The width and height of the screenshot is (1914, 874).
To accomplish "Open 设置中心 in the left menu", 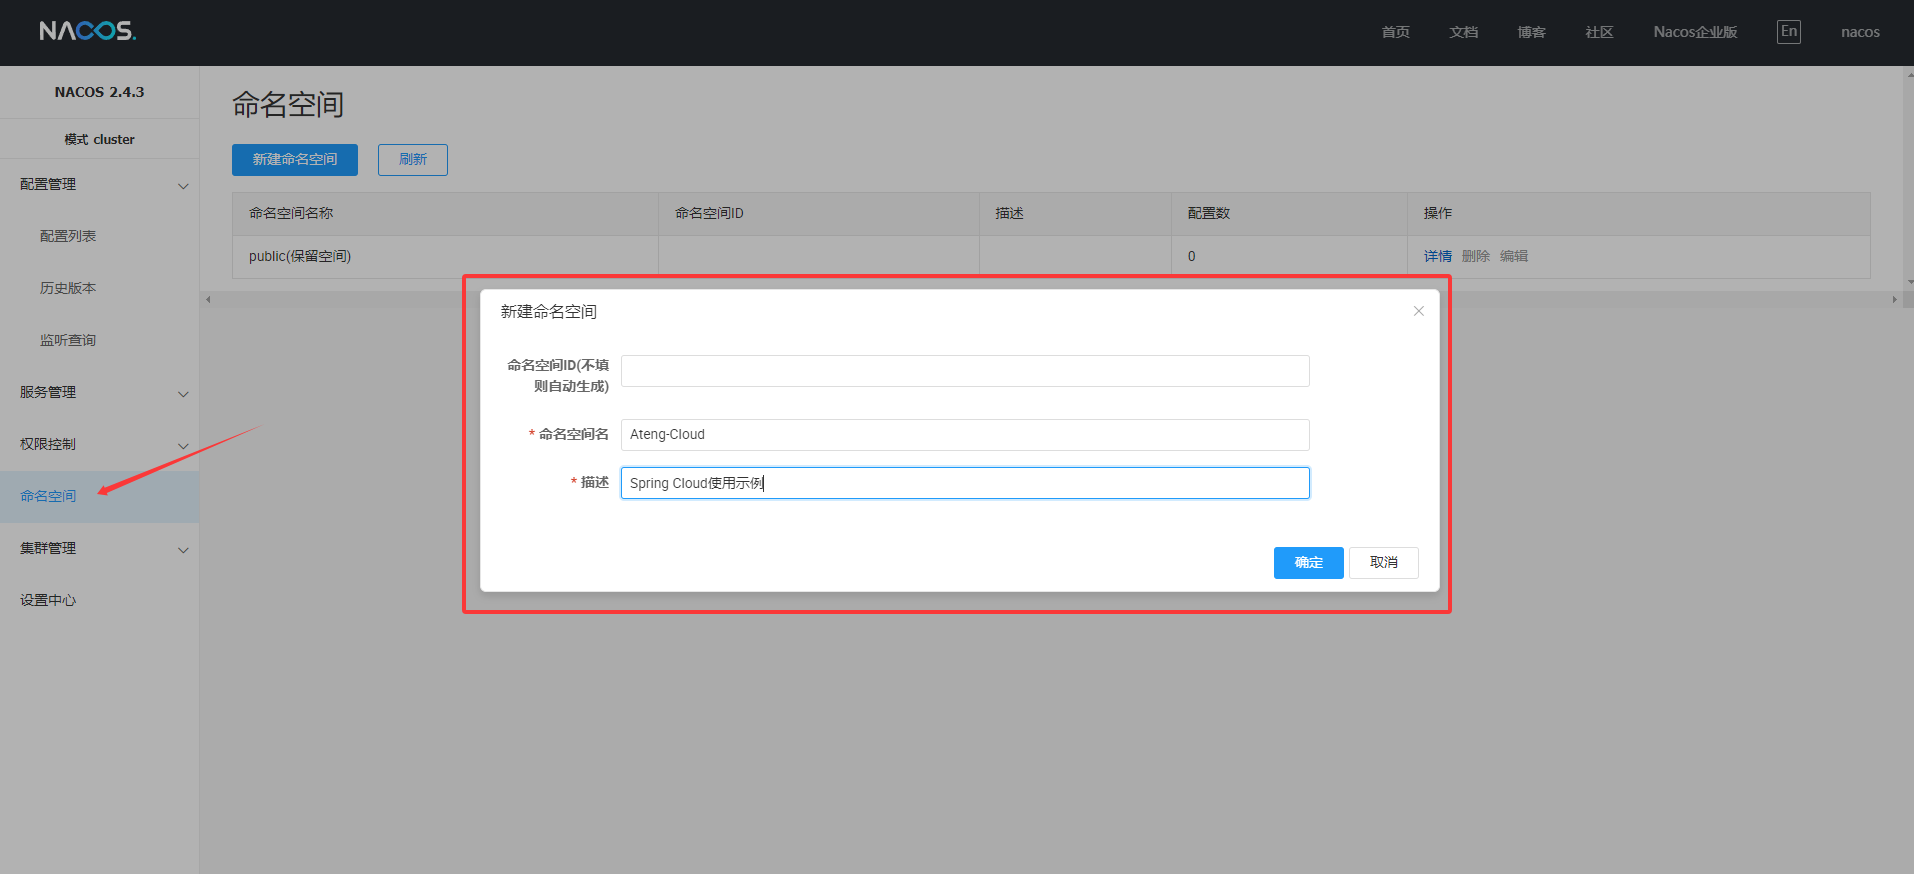I will 48,600.
